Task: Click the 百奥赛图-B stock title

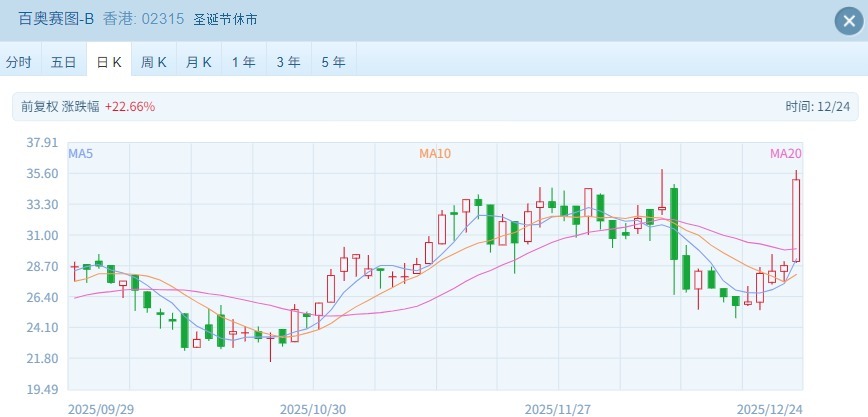Action: pos(57,19)
